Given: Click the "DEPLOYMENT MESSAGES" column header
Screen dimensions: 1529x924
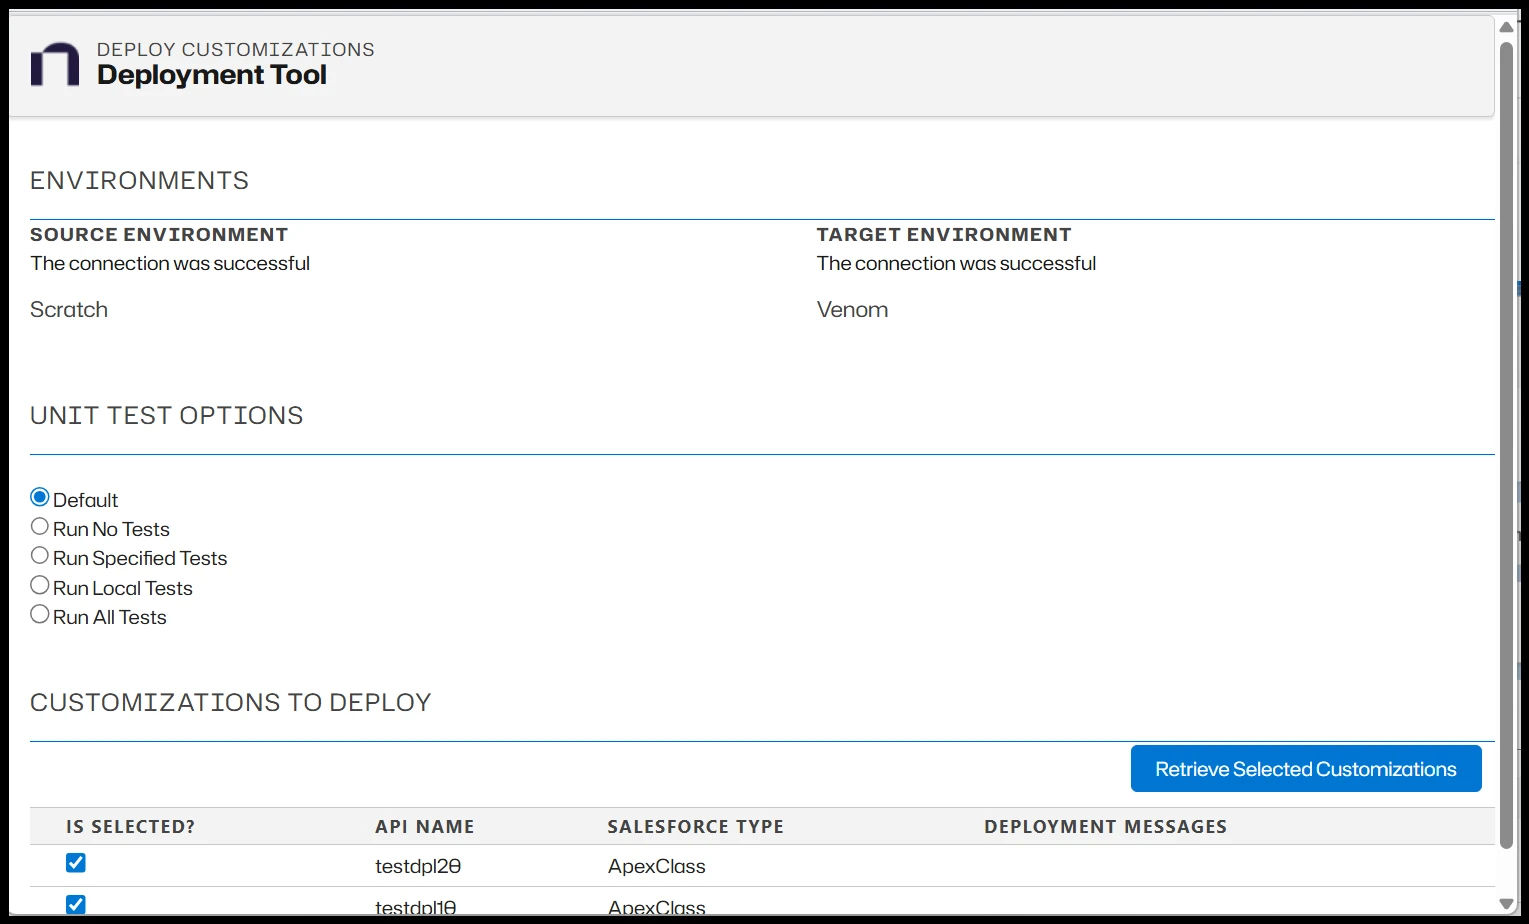Looking at the screenshot, I should [x=1105, y=826].
